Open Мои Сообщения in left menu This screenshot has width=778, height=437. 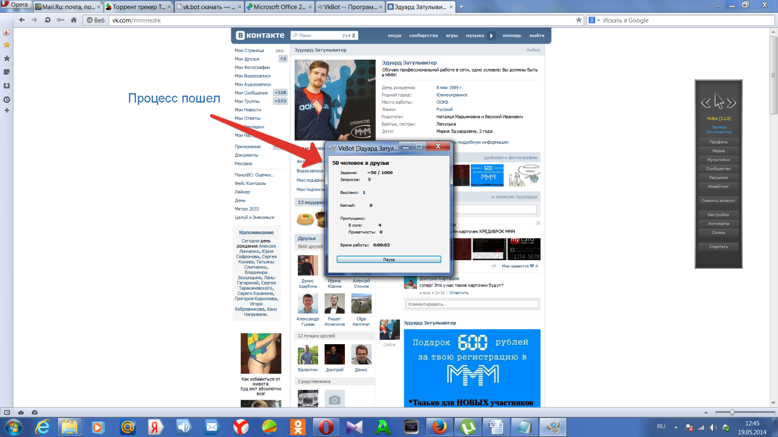(251, 93)
